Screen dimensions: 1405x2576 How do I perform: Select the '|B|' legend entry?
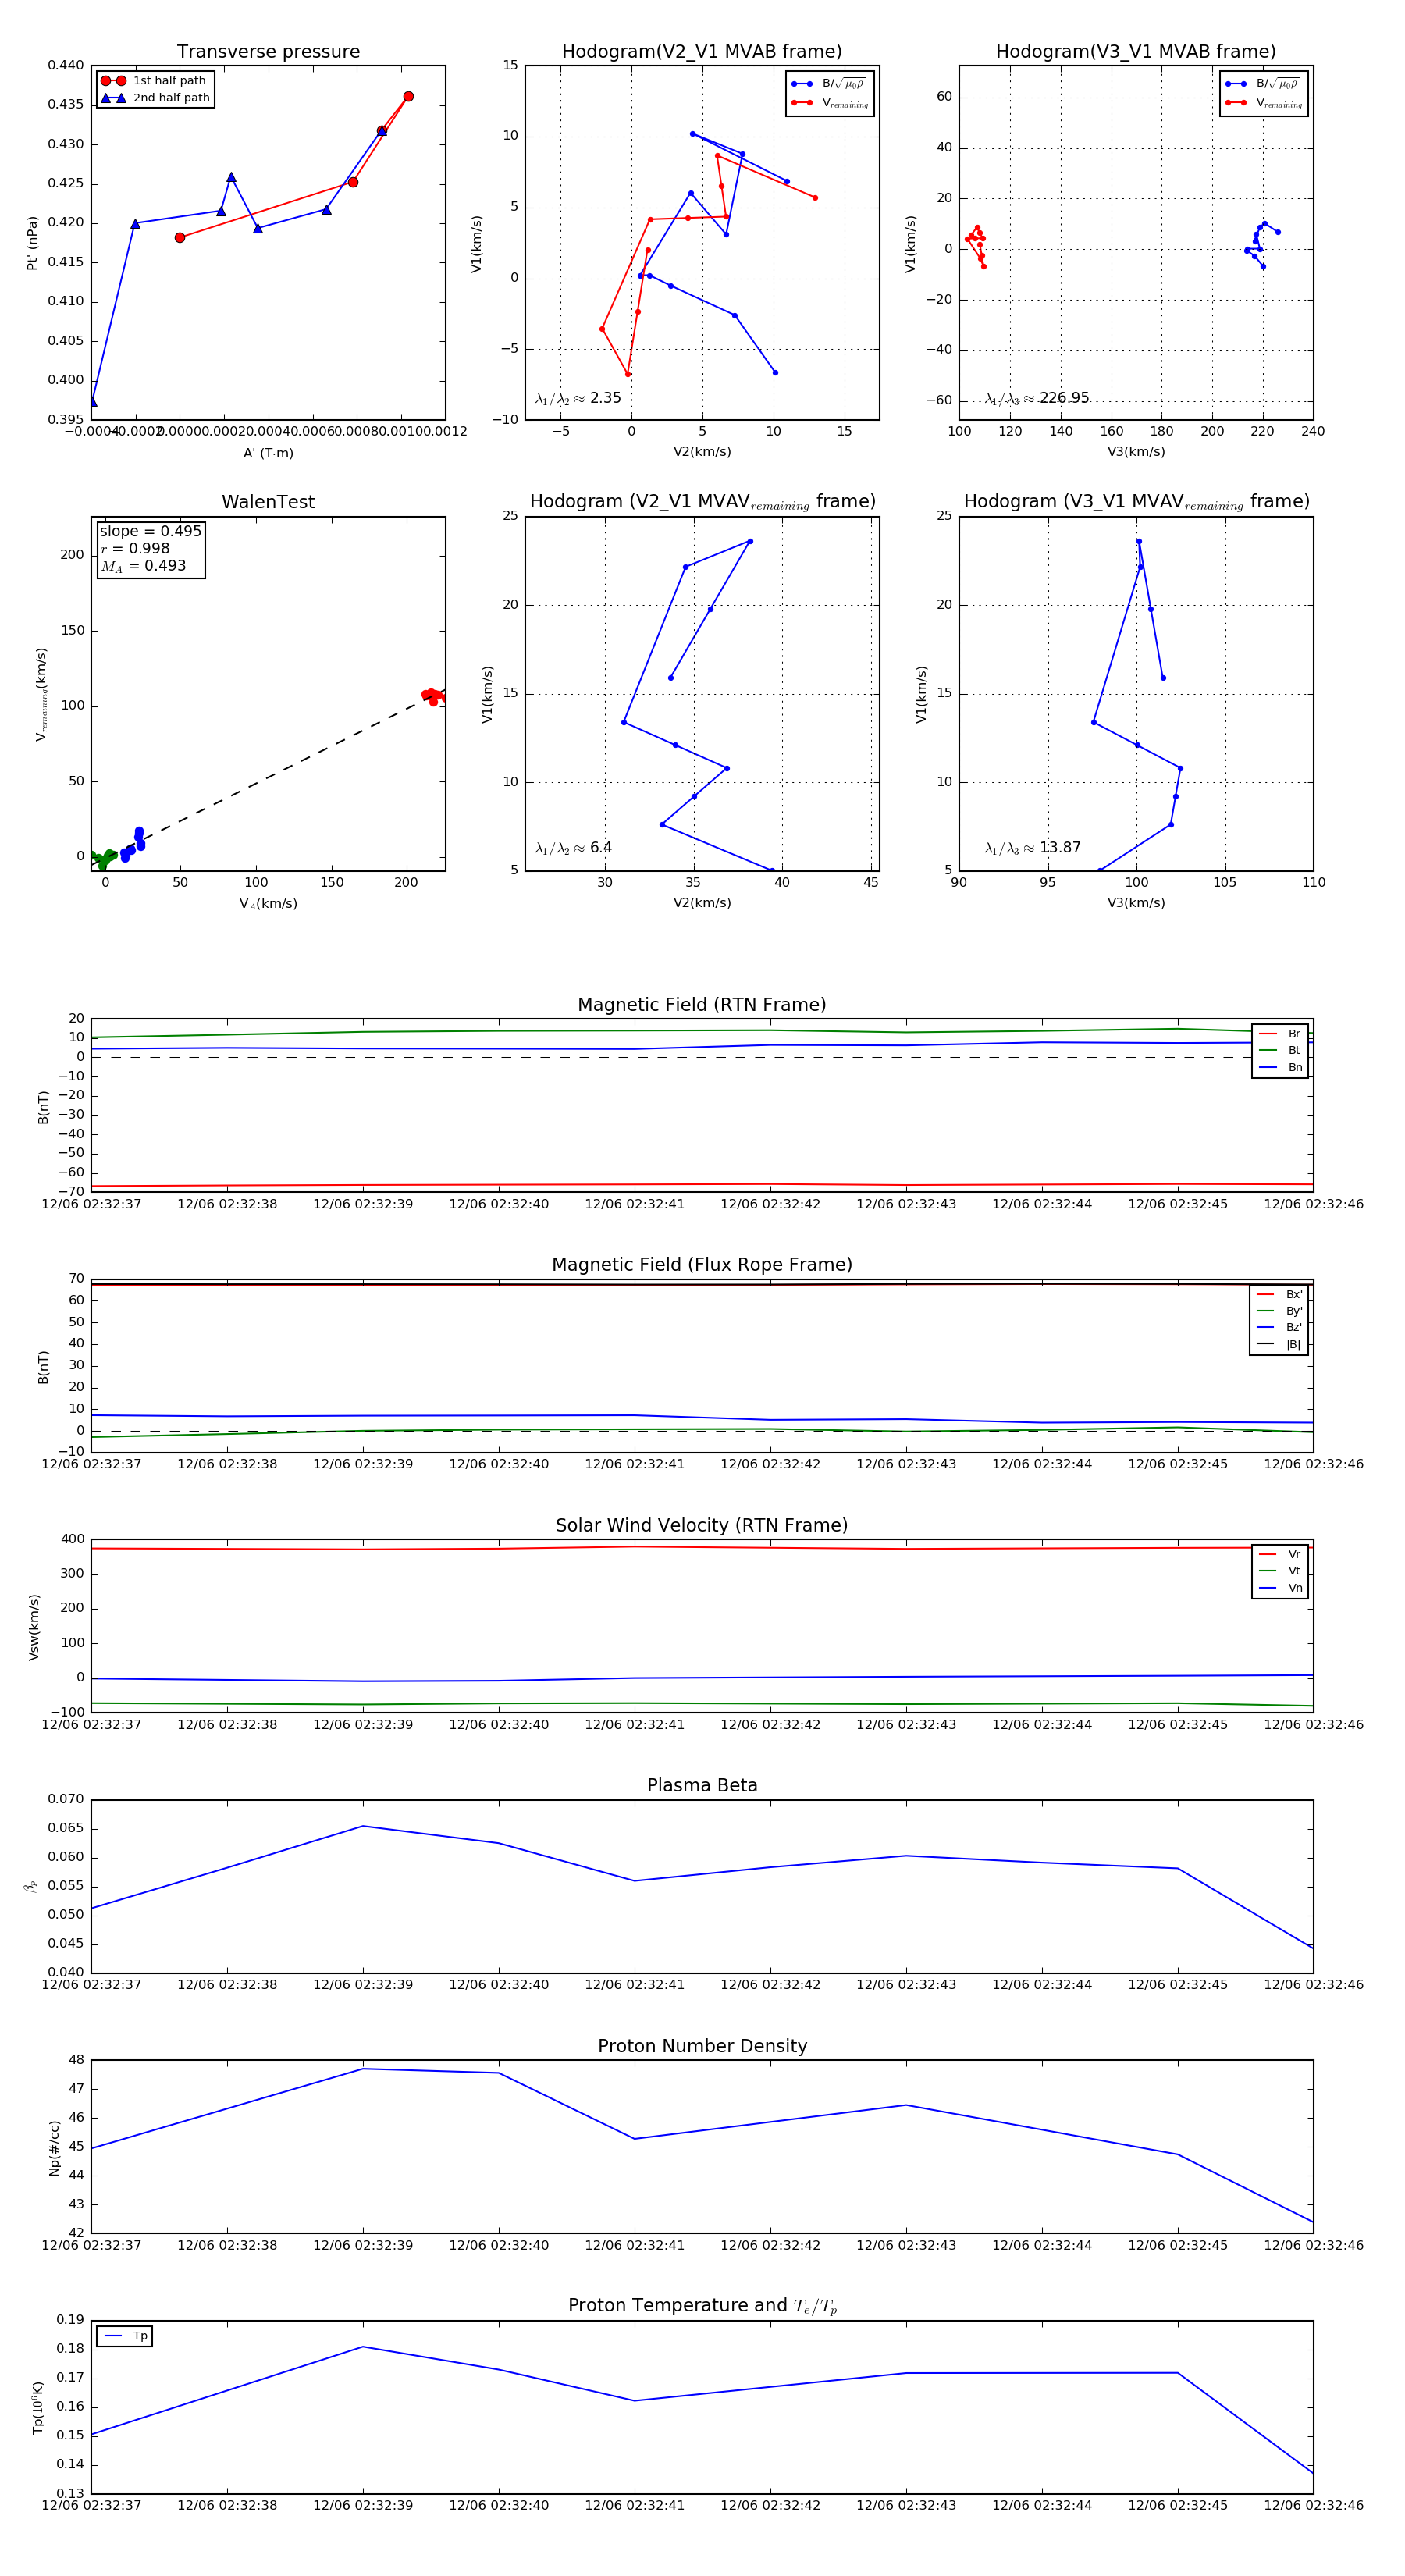tap(1279, 1345)
